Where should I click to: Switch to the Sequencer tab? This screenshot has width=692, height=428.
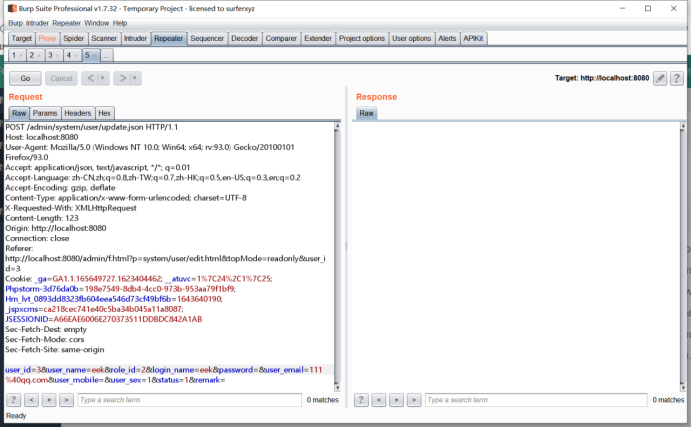click(207, 38)
